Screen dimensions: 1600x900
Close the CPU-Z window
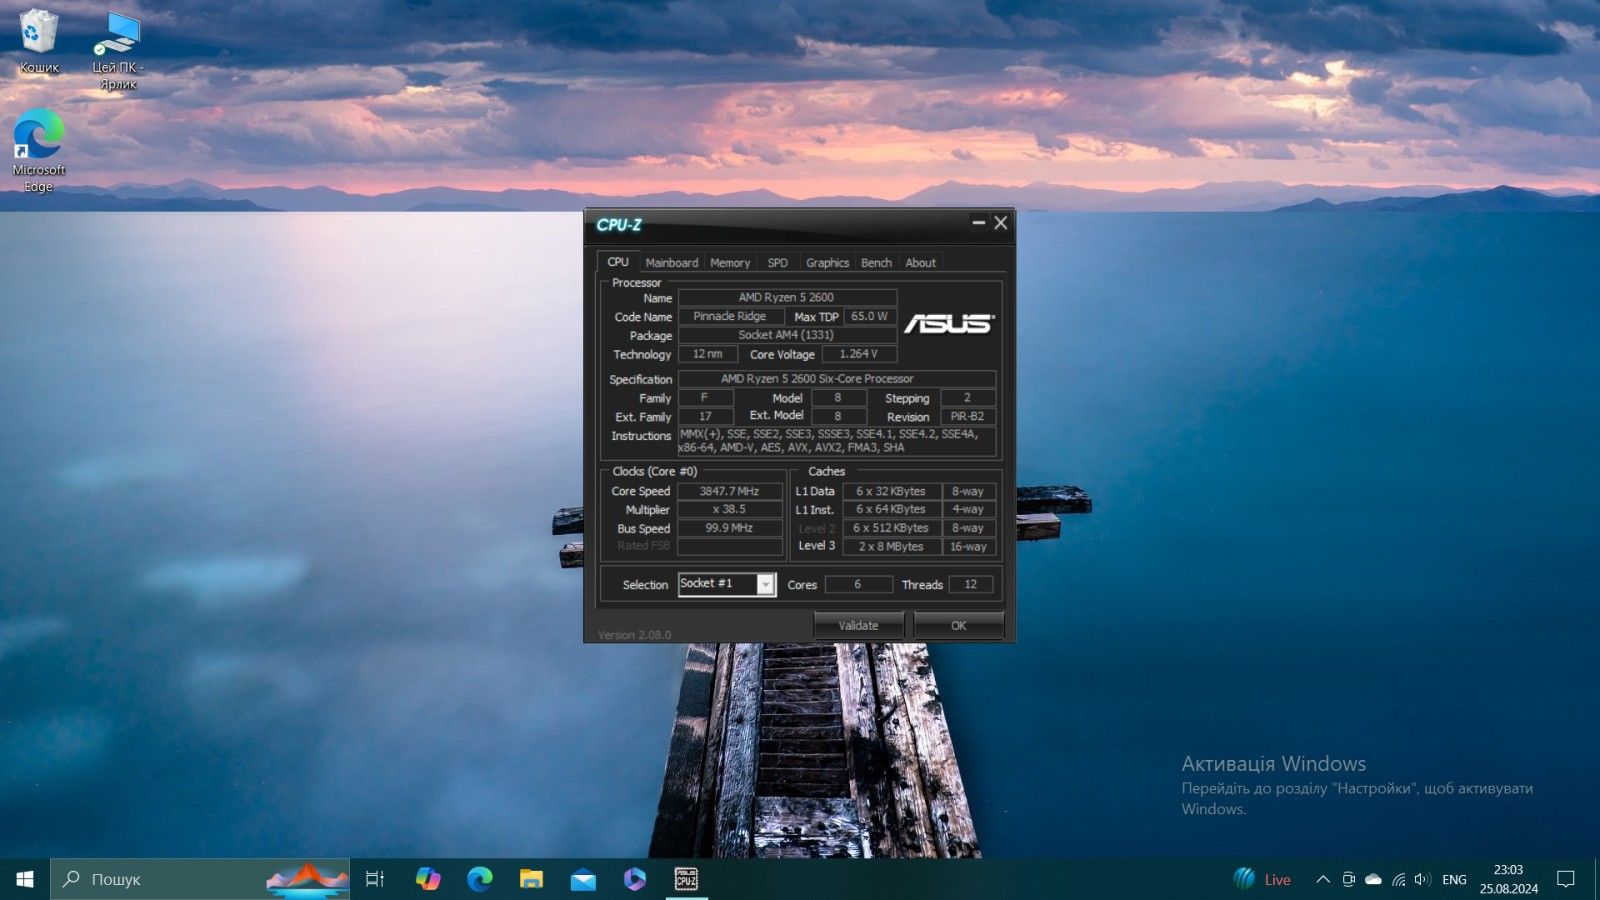(x=1000, y=222)
